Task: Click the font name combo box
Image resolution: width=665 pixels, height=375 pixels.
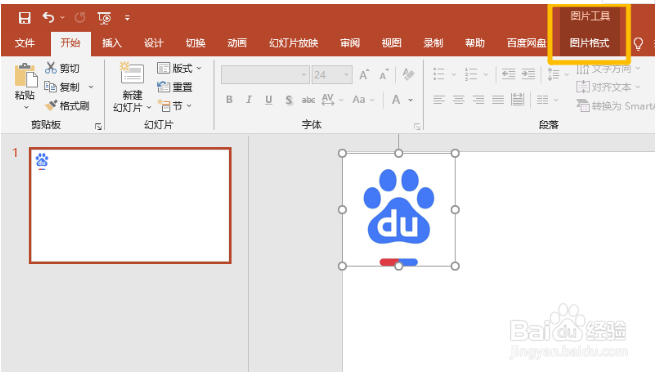Action: (x=265, y=75)
